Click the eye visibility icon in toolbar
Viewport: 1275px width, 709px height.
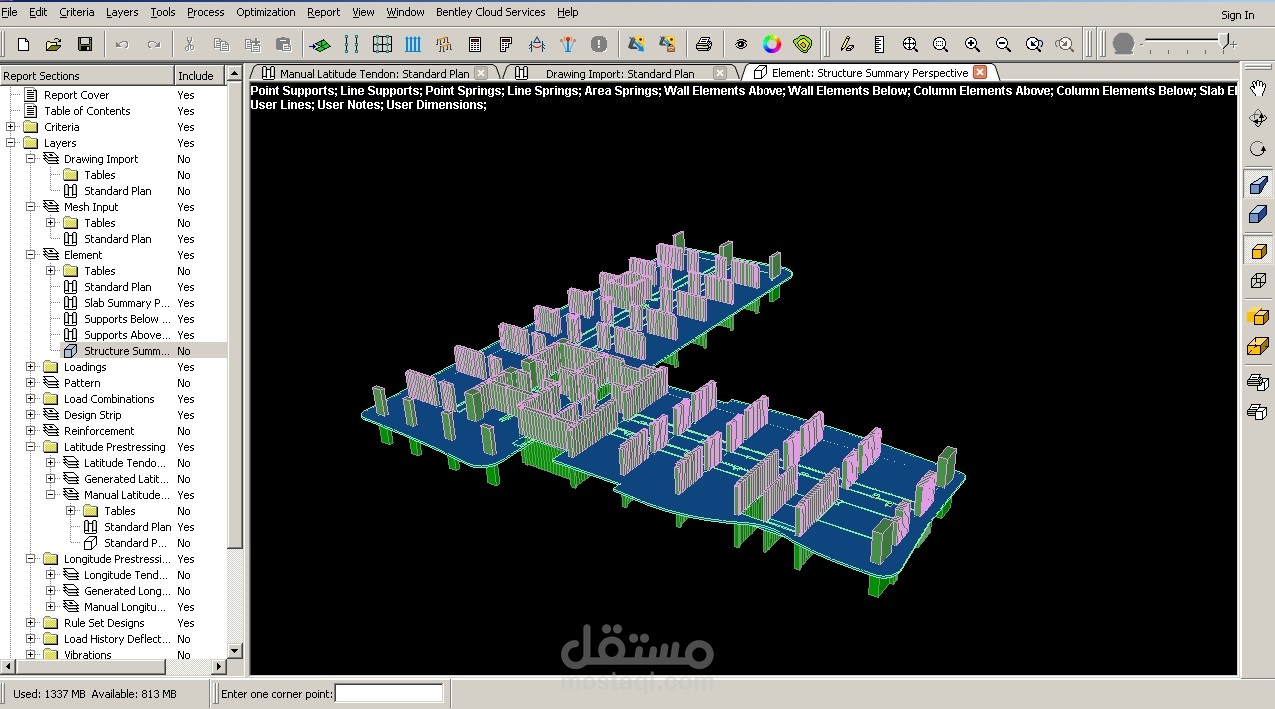(x=741, y=44)
